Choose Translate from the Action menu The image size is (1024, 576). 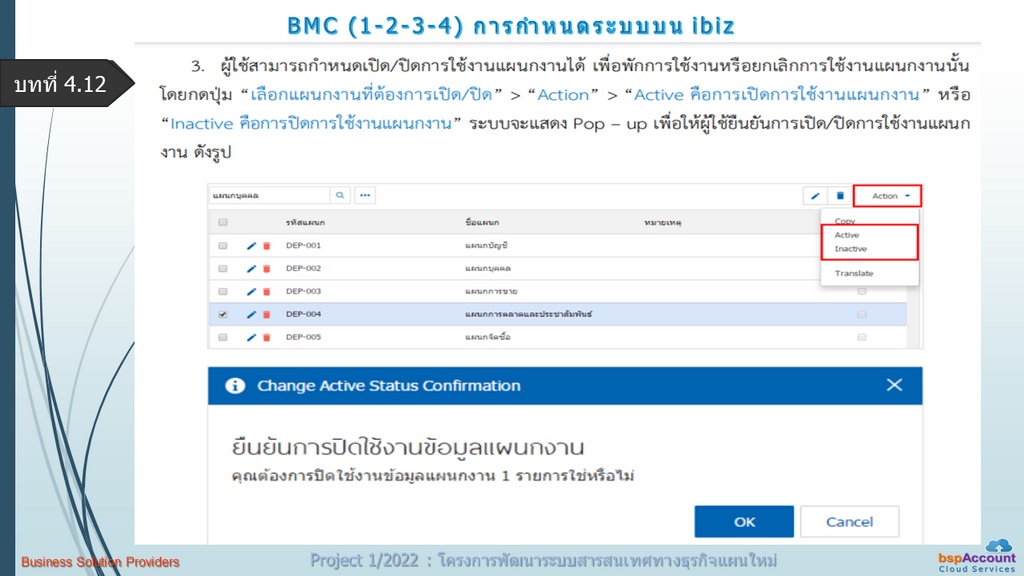854,274
